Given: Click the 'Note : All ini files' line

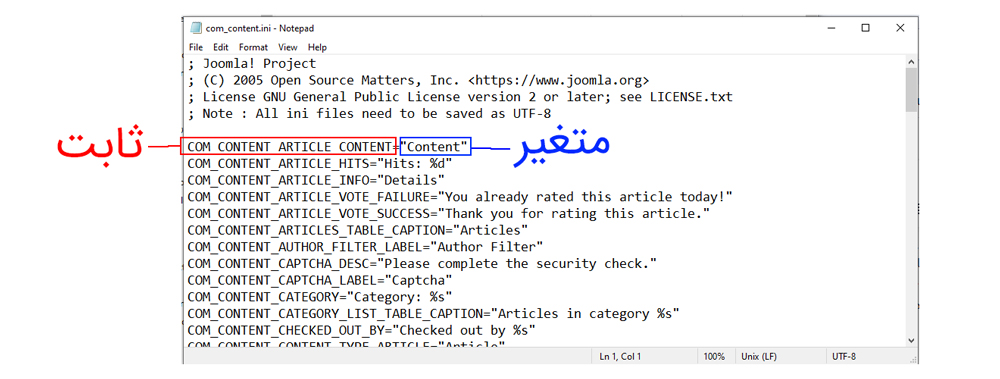Looking at the screenshot, I should tap(369, 114).
